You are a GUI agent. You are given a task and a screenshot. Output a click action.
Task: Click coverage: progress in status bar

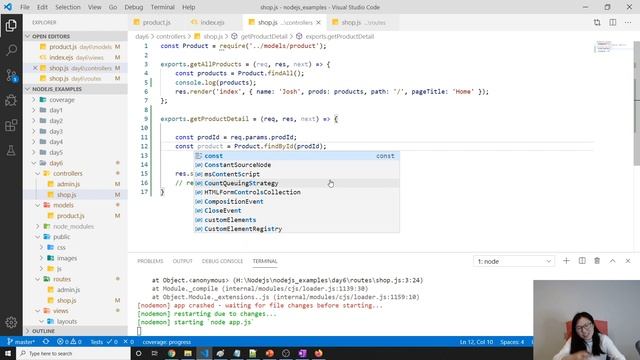pos(167,342)
